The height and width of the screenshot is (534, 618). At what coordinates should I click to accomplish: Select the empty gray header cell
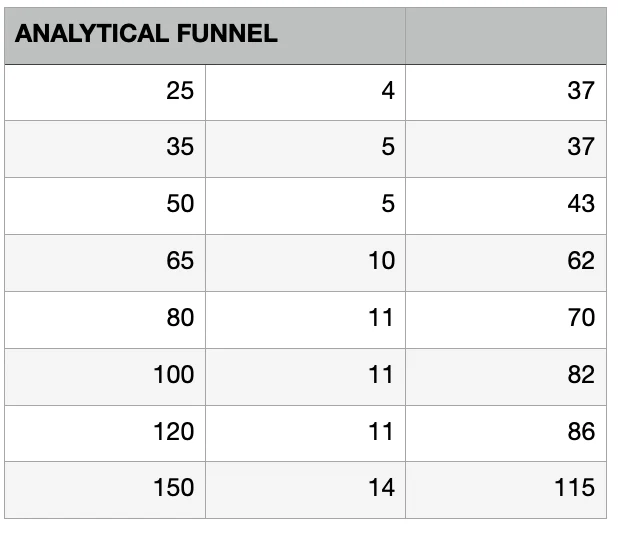pos(506,36)
